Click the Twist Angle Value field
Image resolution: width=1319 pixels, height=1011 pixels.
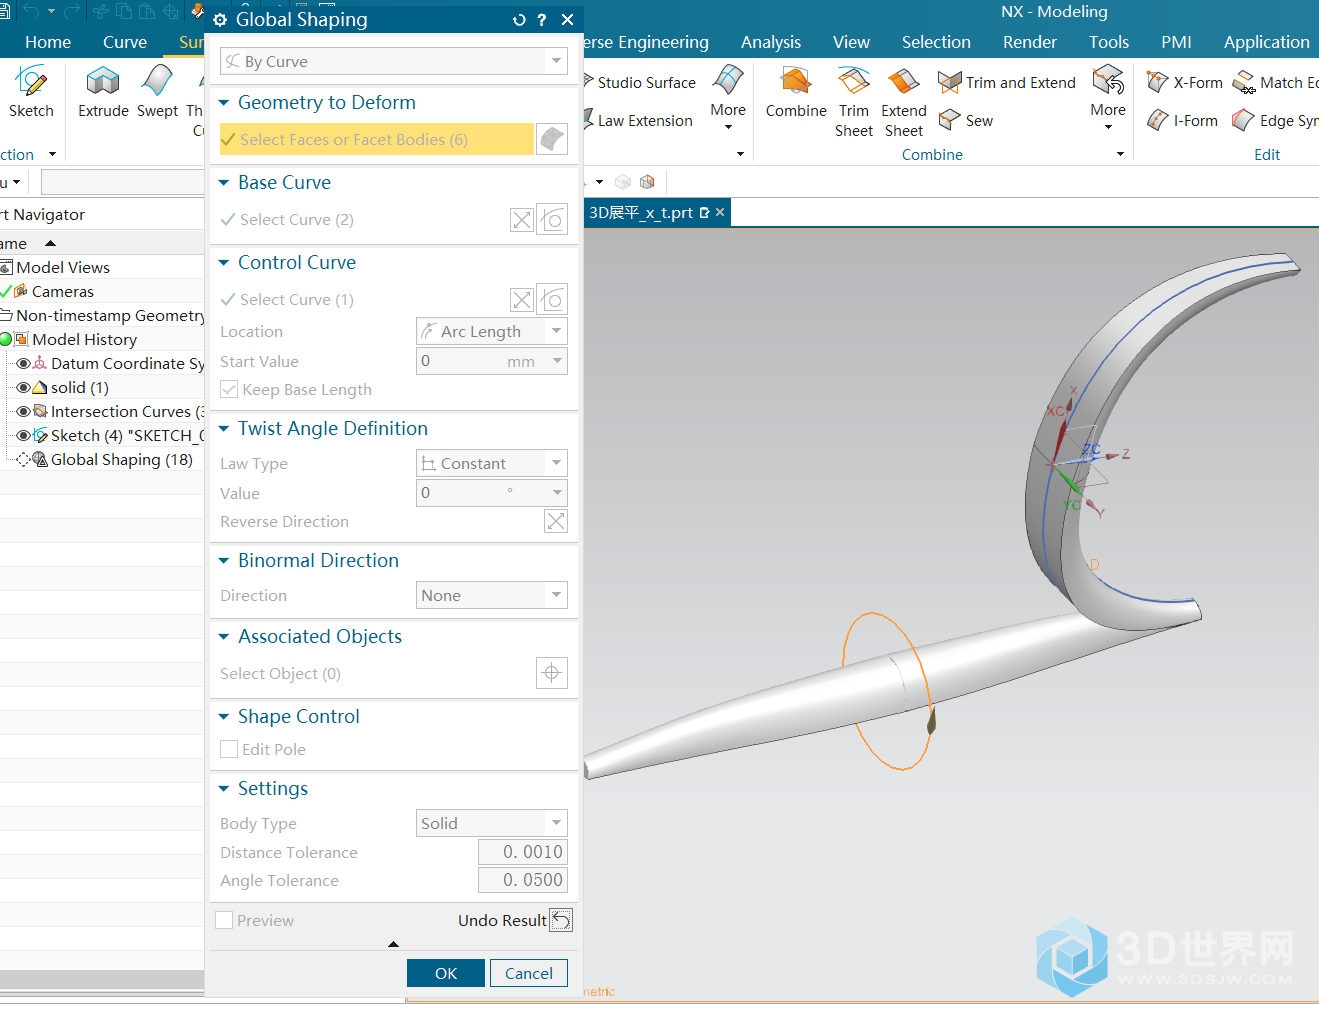492,493
